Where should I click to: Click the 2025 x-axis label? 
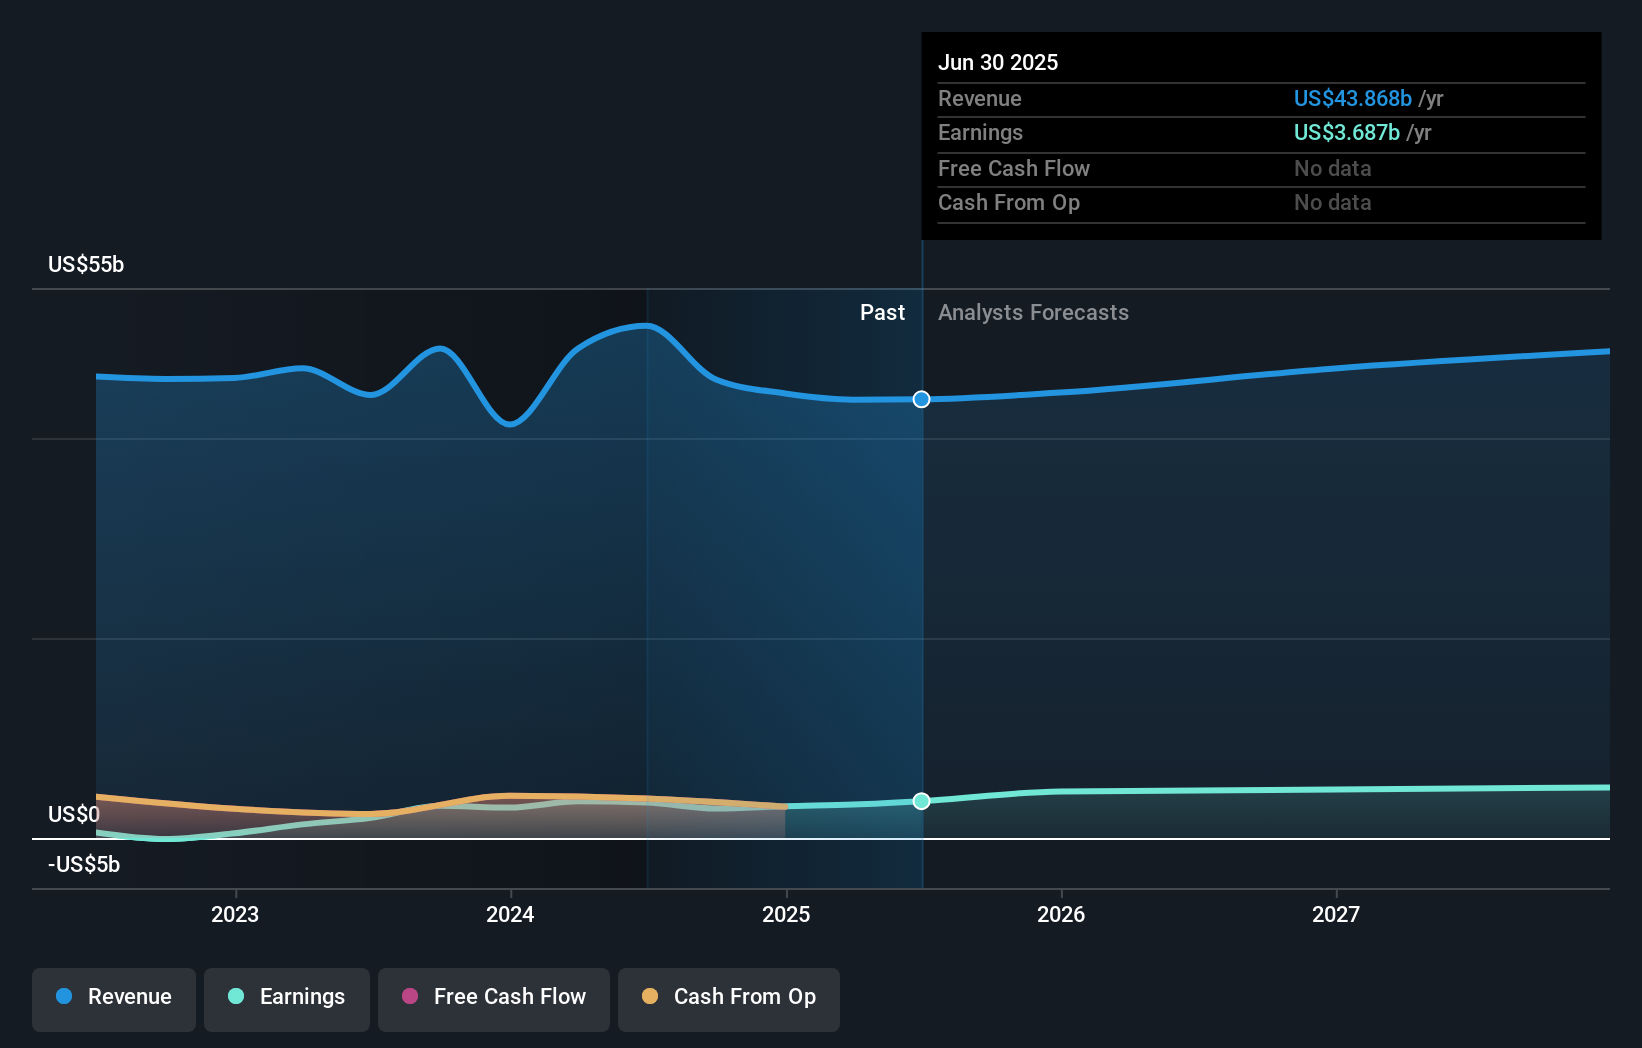click(786, 914)
